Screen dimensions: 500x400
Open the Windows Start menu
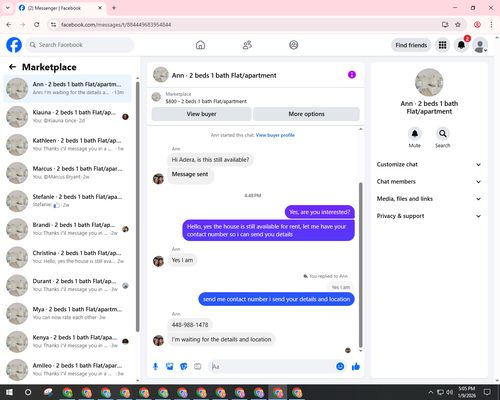coord(9,392)
